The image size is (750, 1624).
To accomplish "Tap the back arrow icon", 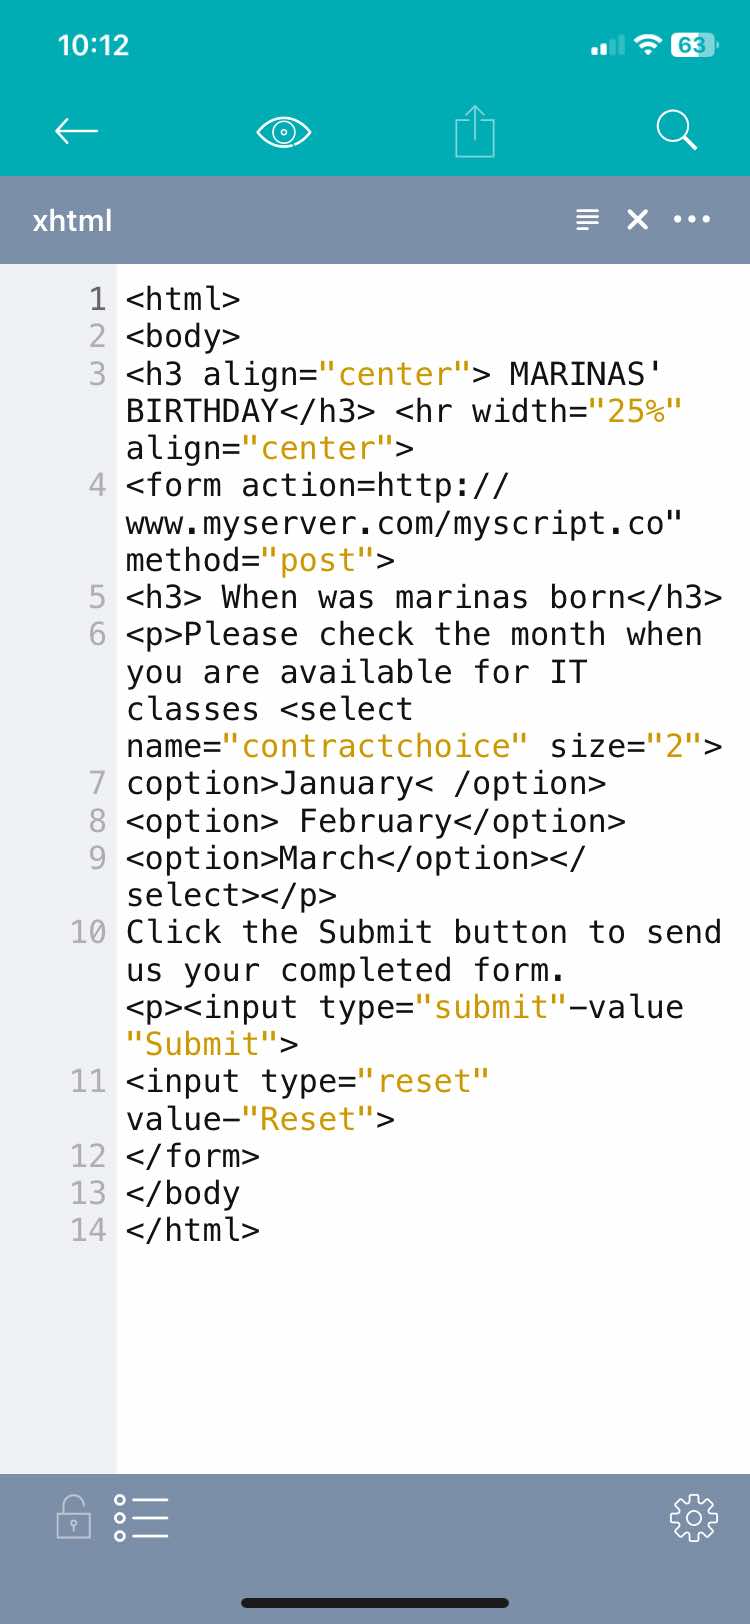I will coord(76,130).
